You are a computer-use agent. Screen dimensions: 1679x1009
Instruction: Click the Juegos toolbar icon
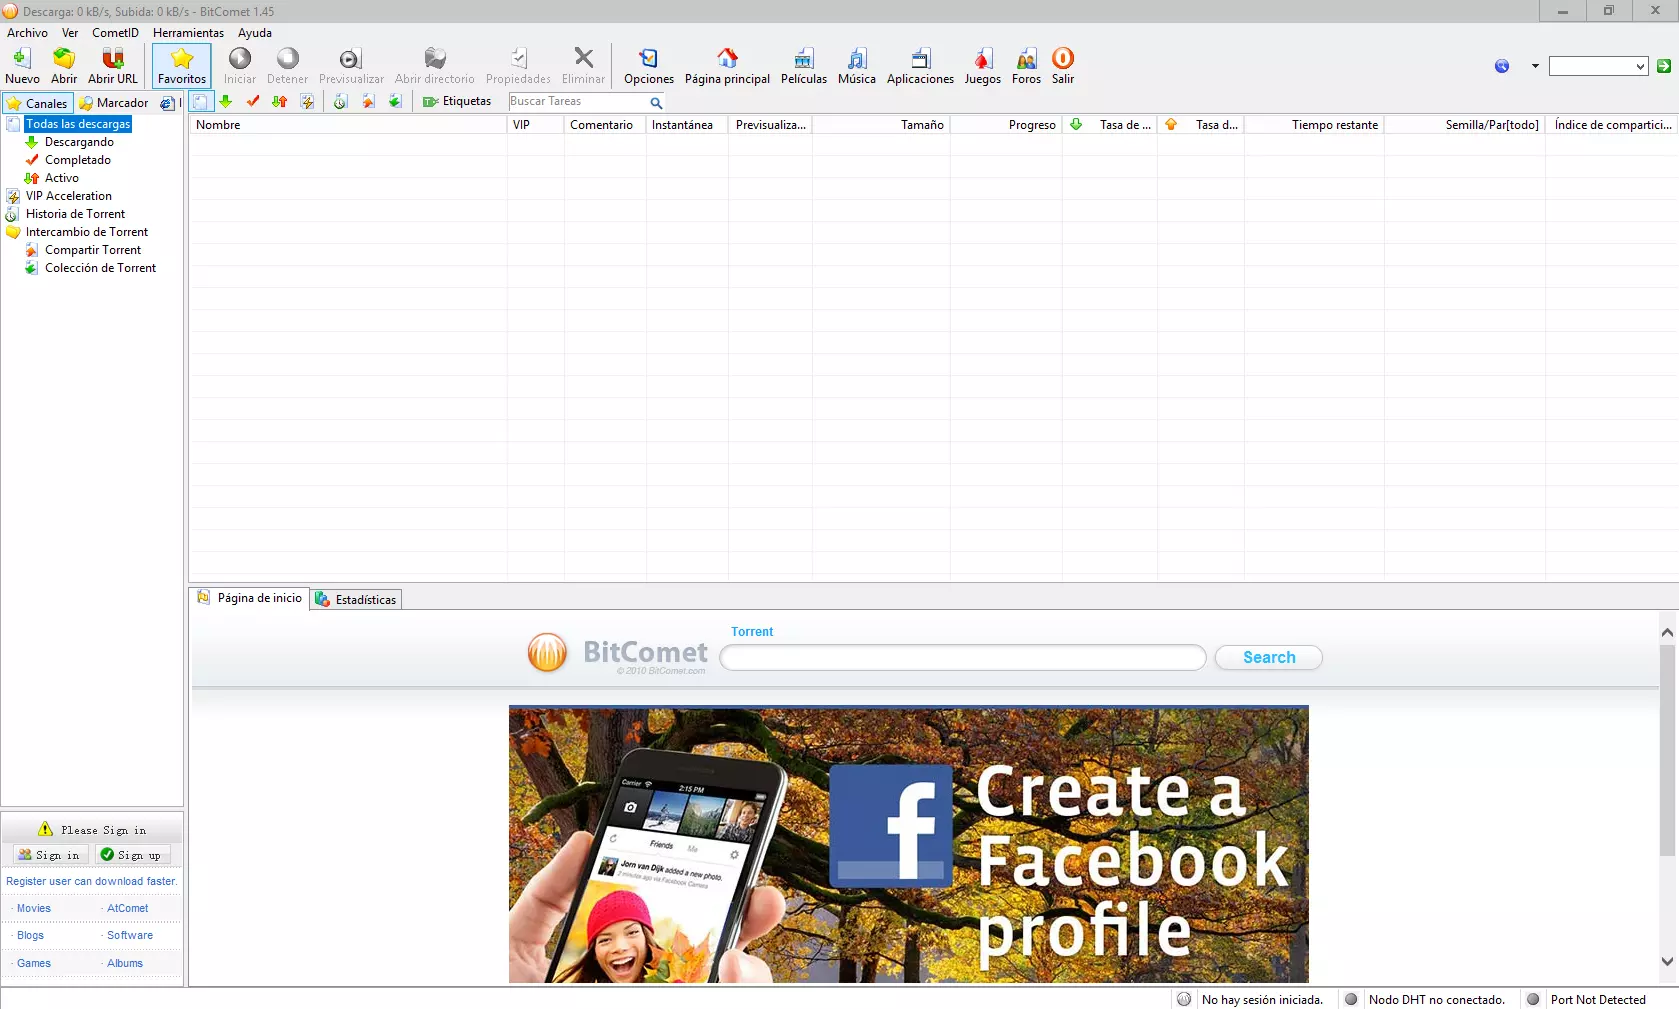click(982, 66)
